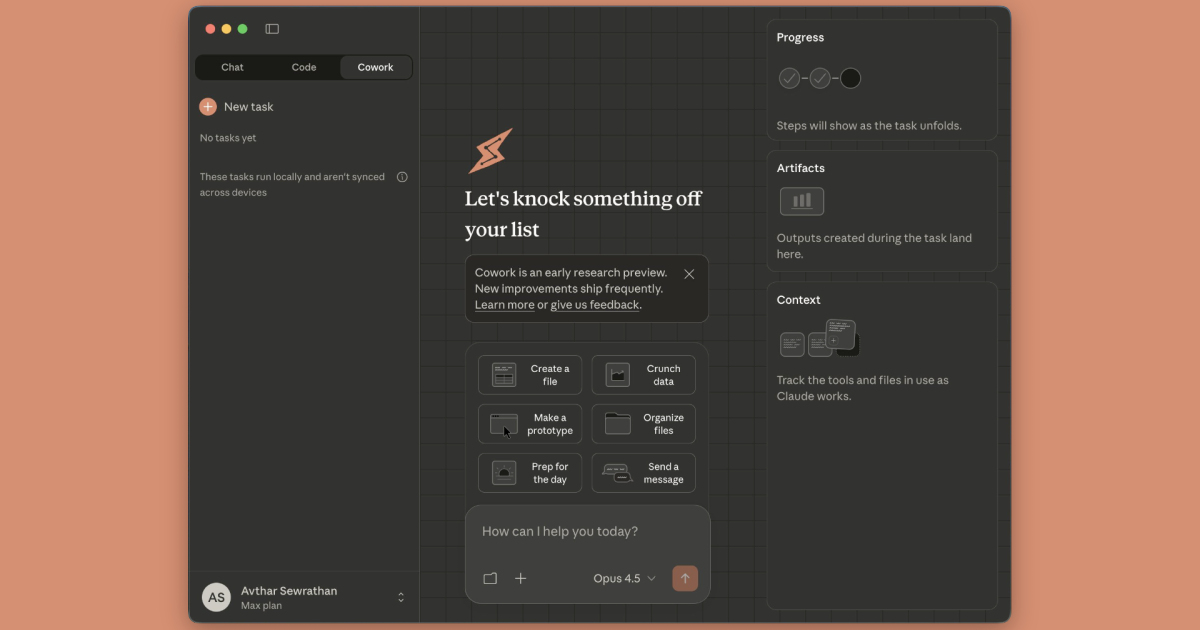The width and height of the screenshot is (1200, 630).
Task: Click the Artifacts bar chart icon
Action: [802, 201]
